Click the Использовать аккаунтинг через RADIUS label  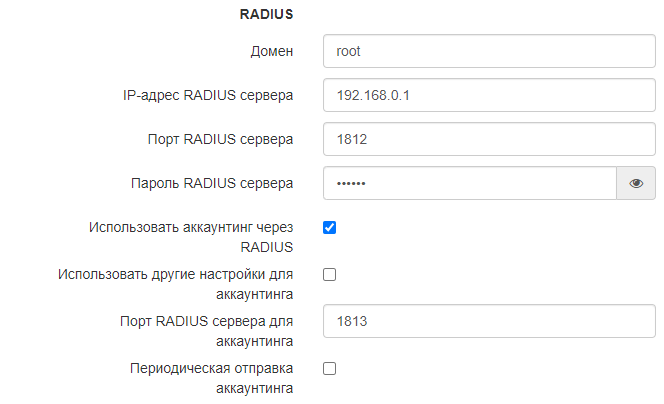point(191,237)
